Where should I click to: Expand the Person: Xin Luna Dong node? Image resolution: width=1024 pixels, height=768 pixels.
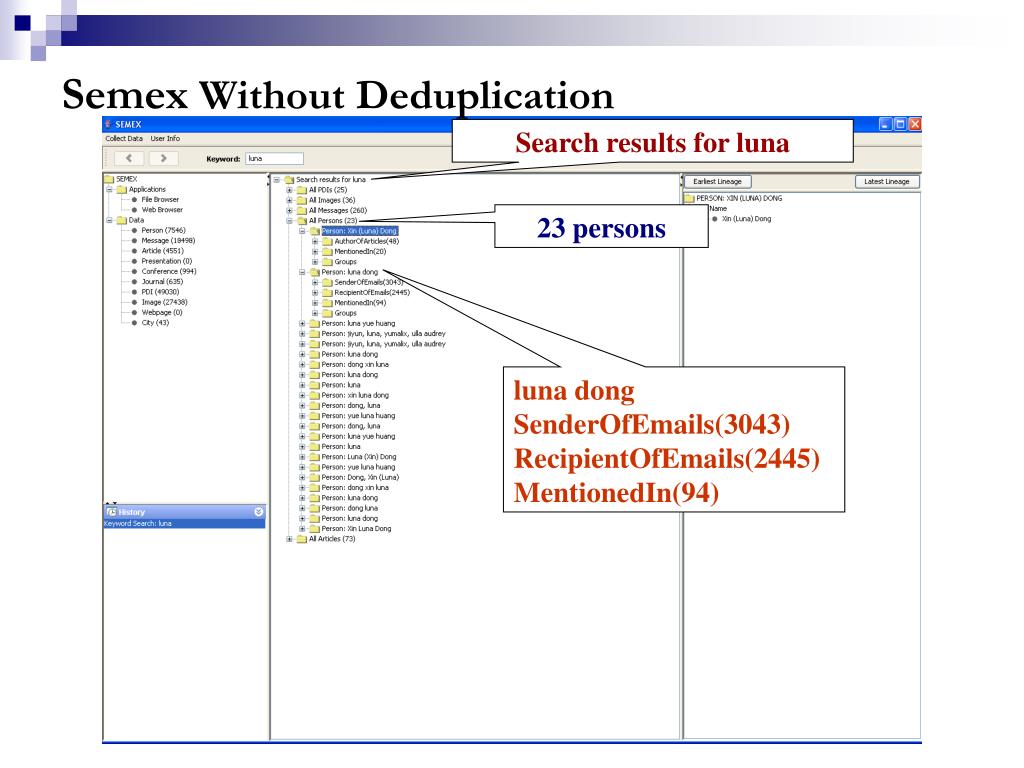[302, 528]
